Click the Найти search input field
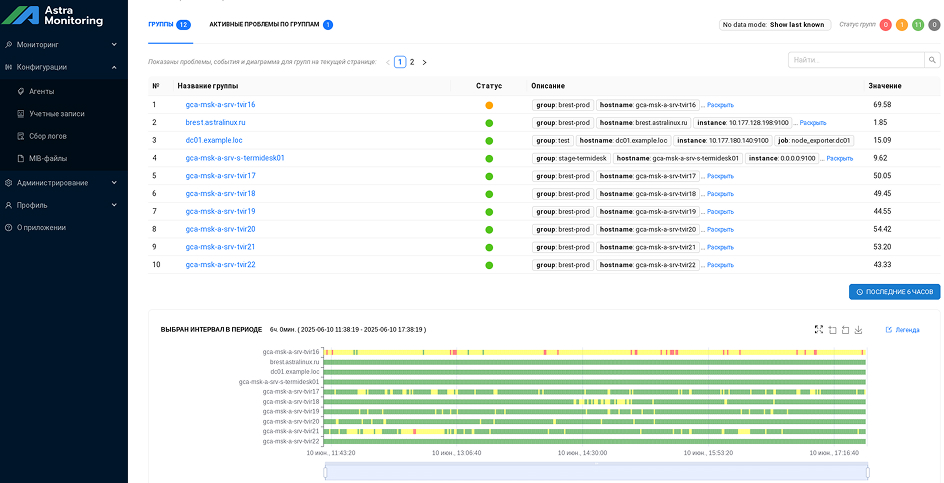Image resolution: width=944 pixels, height=483 pixels. (x=856, y=60)
